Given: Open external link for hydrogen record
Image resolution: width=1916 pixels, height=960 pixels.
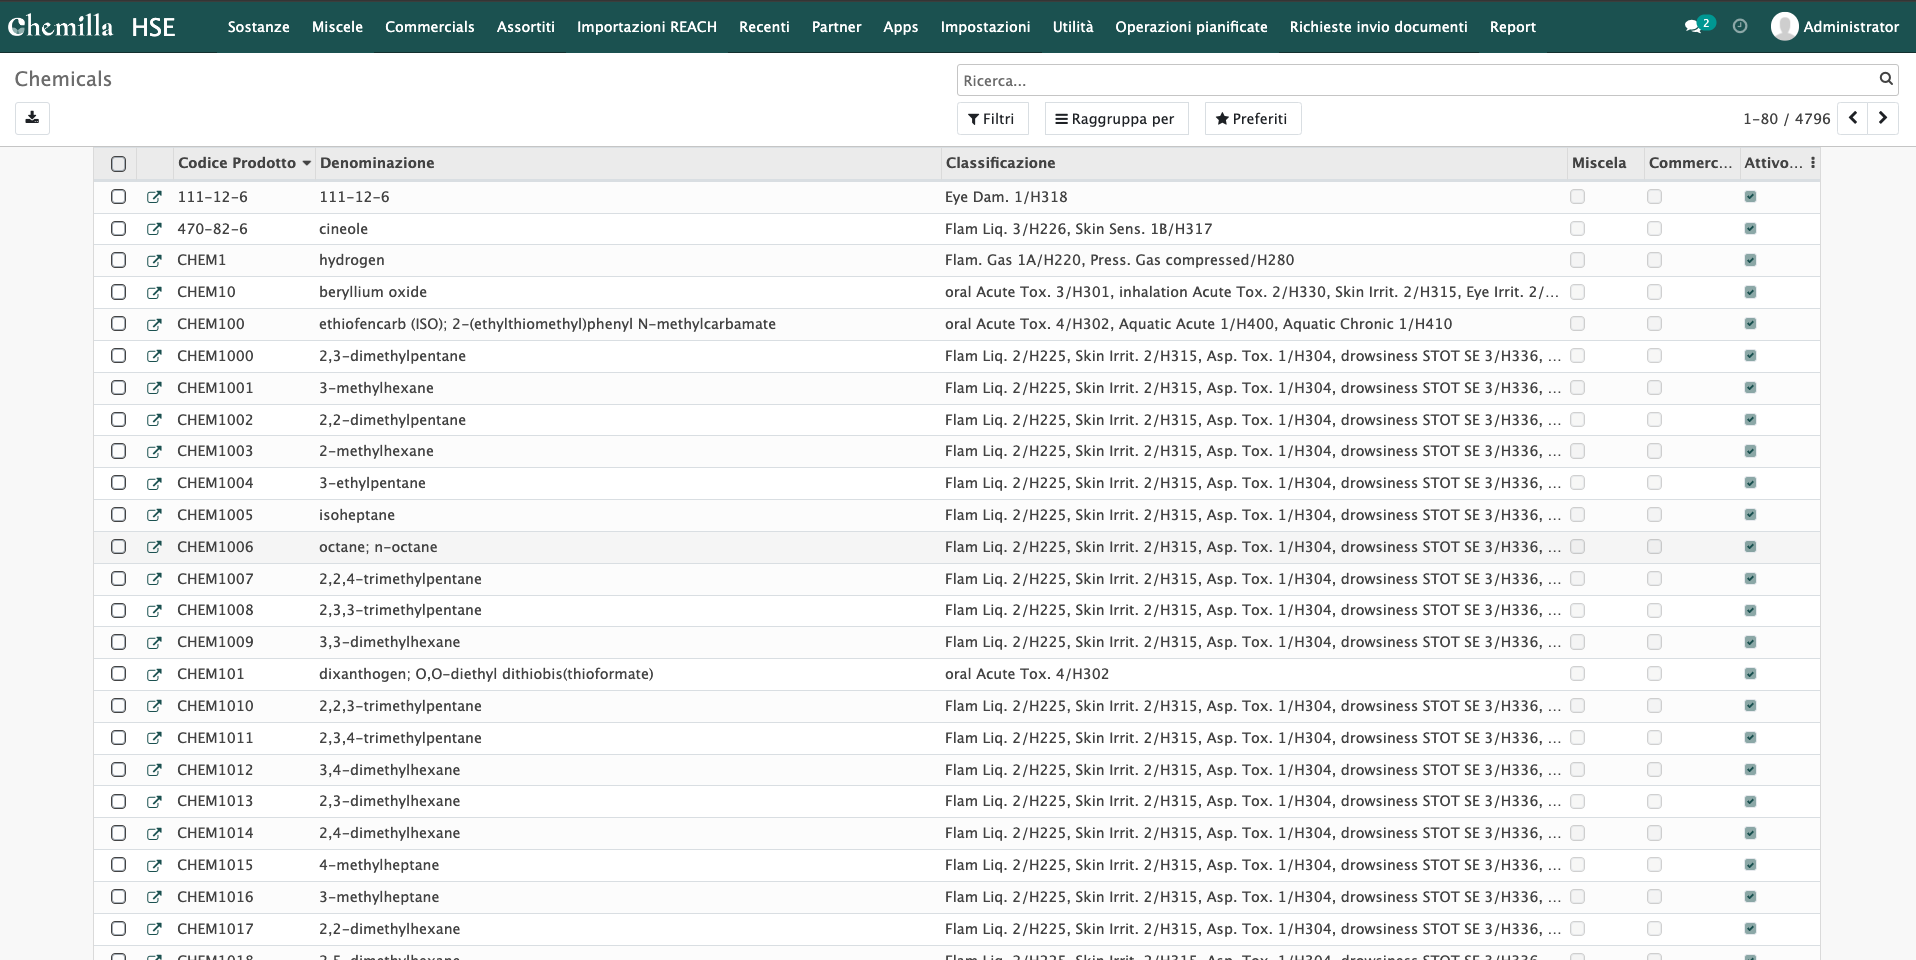Looking at the screenshot, I should (x=154, y=261).
